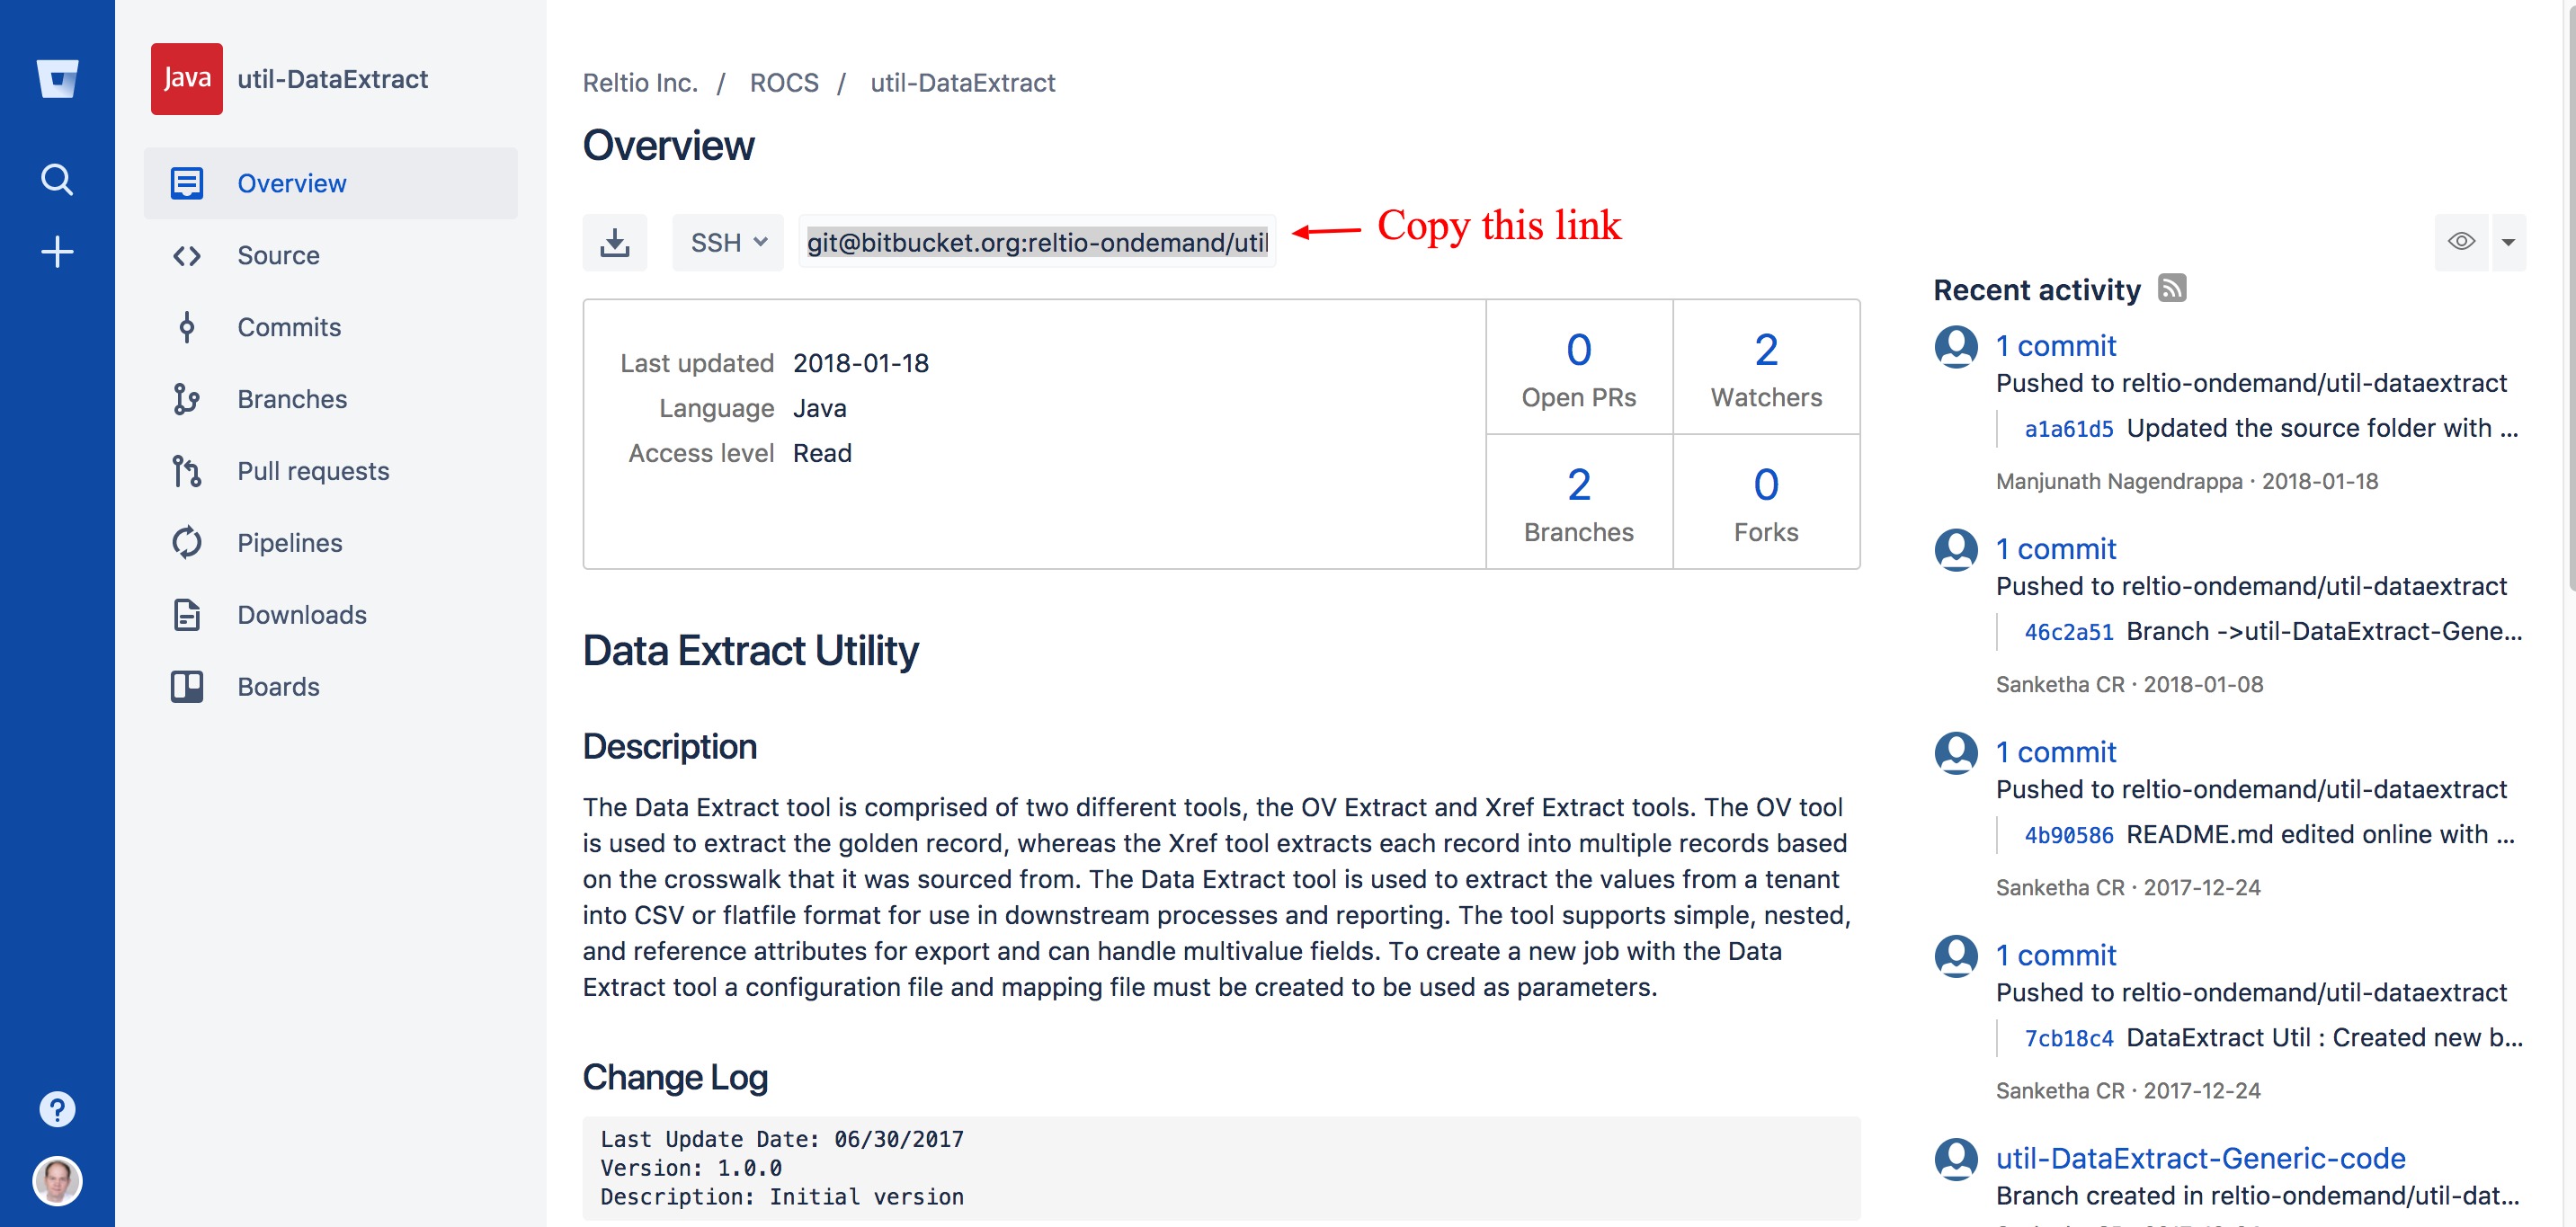Open the Pipelines menu item
Screen dimensions: 2576x1227
point(331,543)
